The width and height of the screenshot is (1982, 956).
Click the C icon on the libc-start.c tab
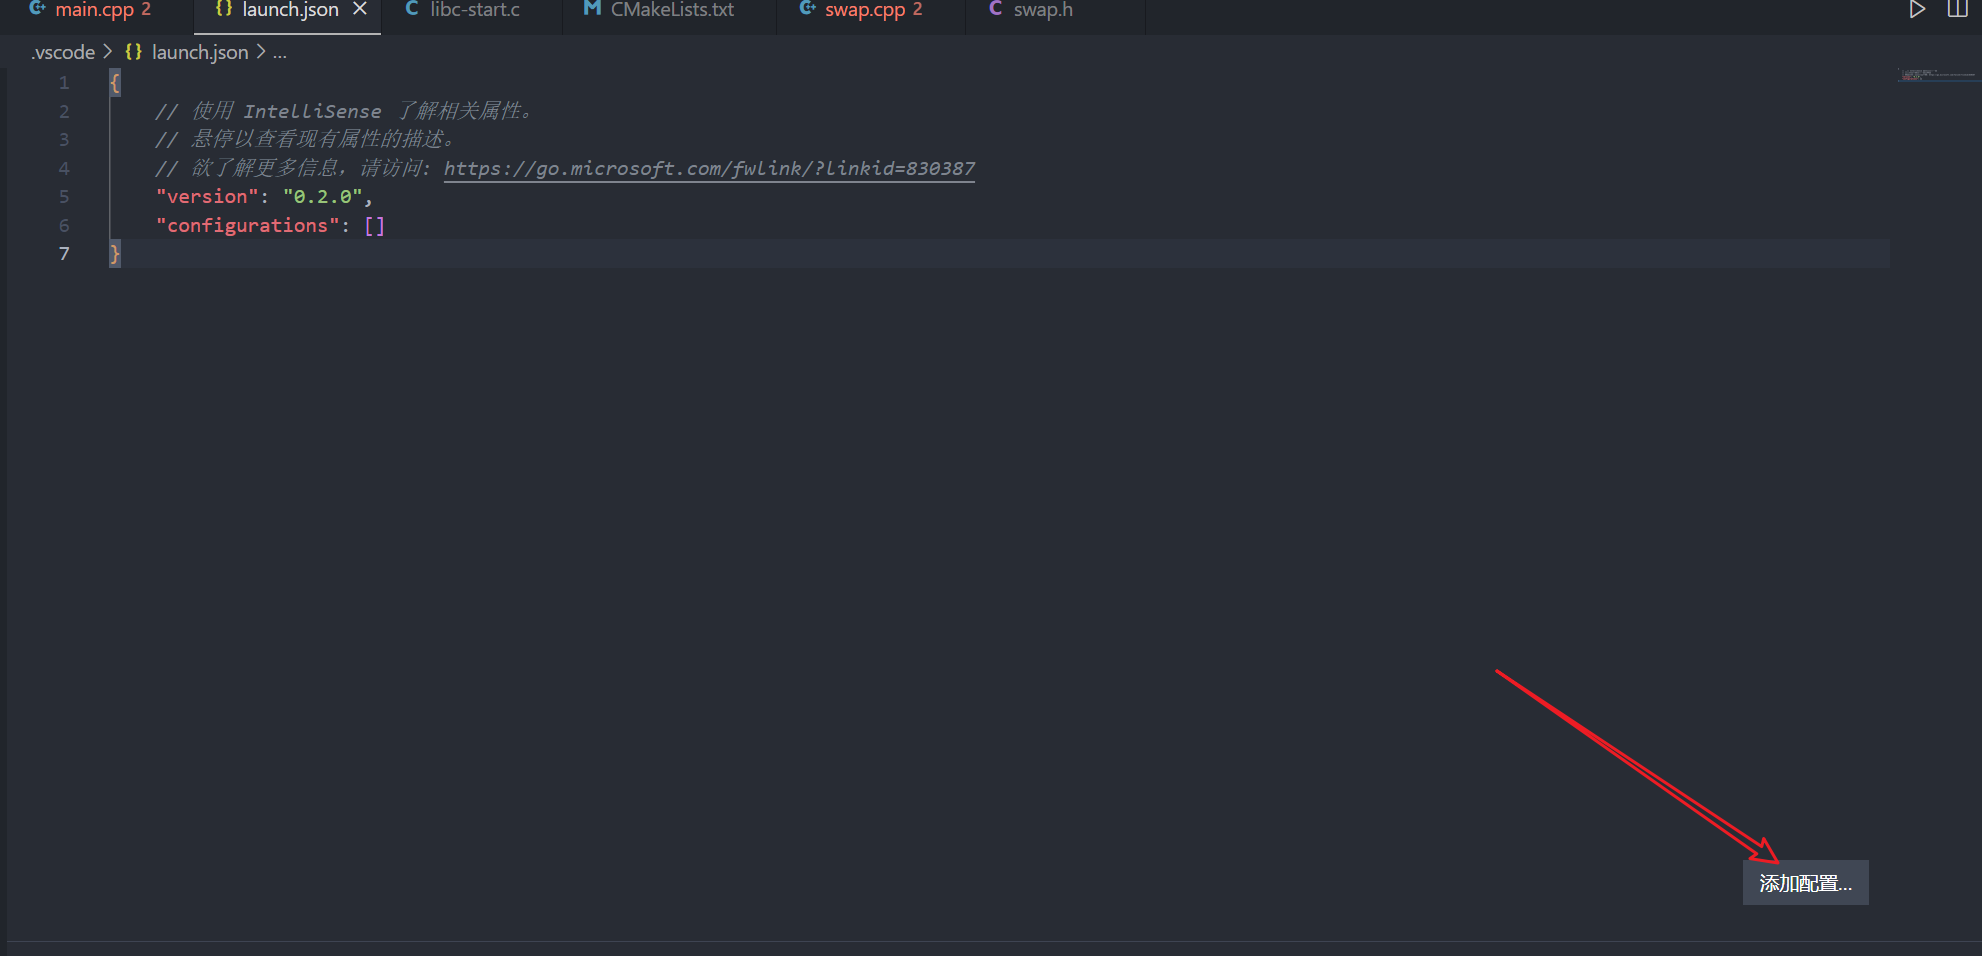(410, 9)
